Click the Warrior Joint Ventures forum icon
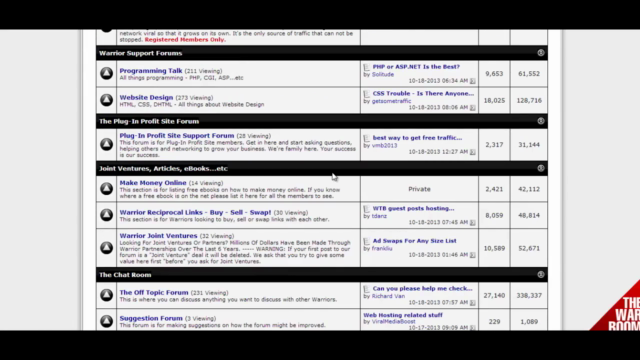 point(107,248)
